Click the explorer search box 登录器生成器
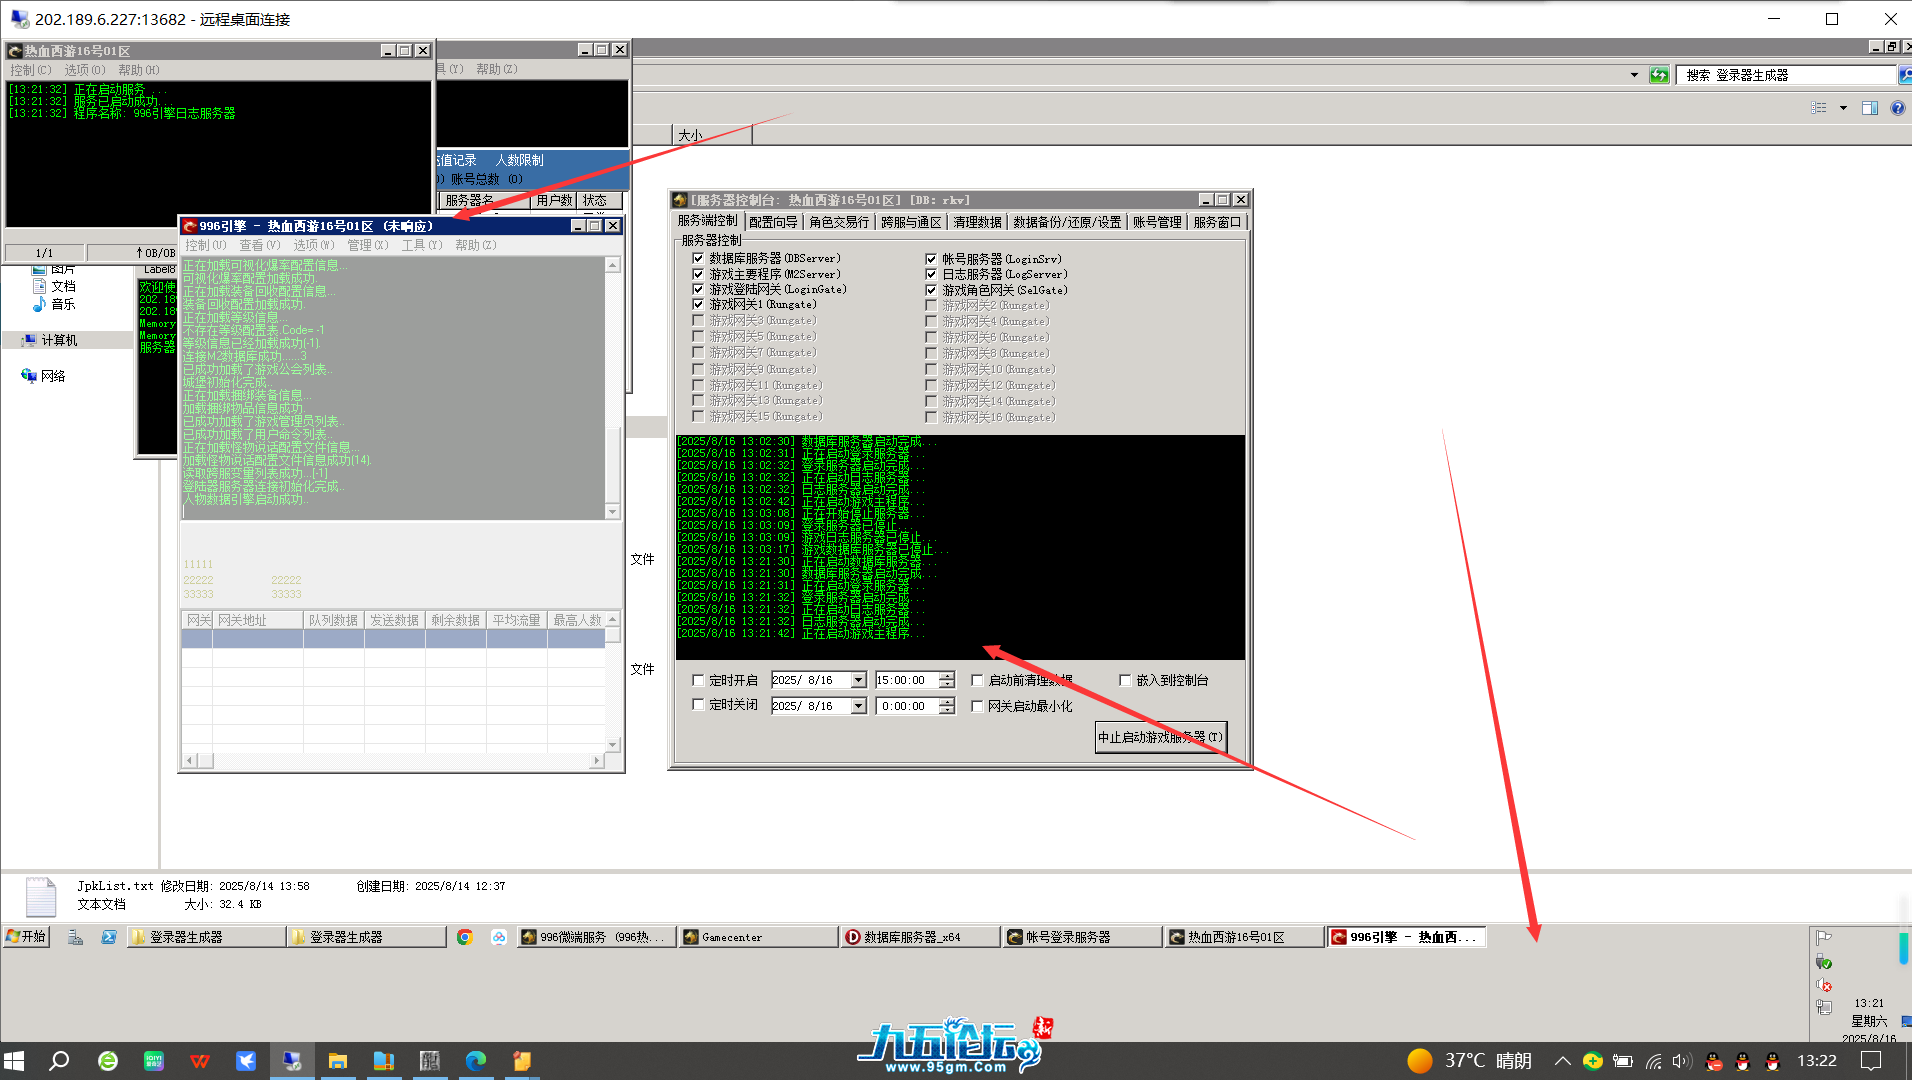Image resolution: width=1912 pixels, height=1080 pixels. click(x=1785, y=75)
